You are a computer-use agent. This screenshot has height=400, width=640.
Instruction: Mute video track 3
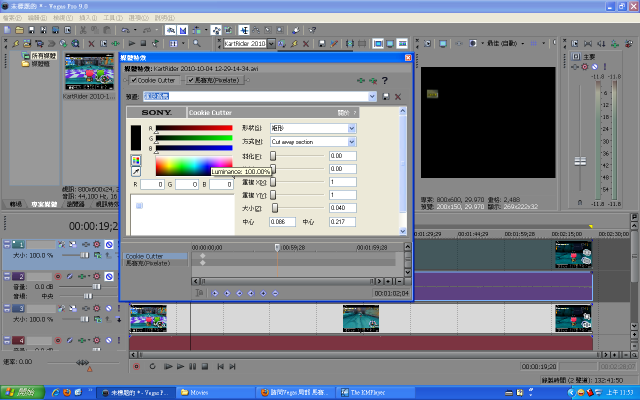pos(109,309)
